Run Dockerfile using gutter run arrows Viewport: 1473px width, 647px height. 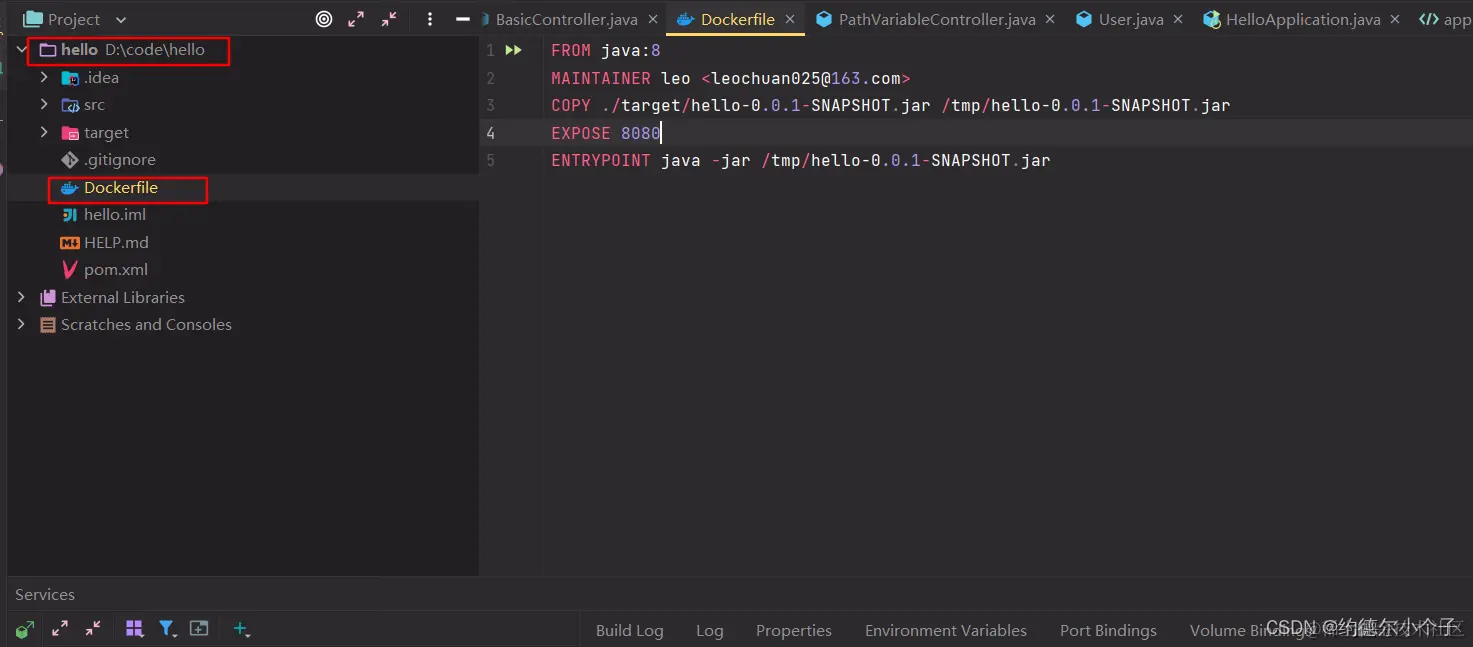click(x=513, y=50)
